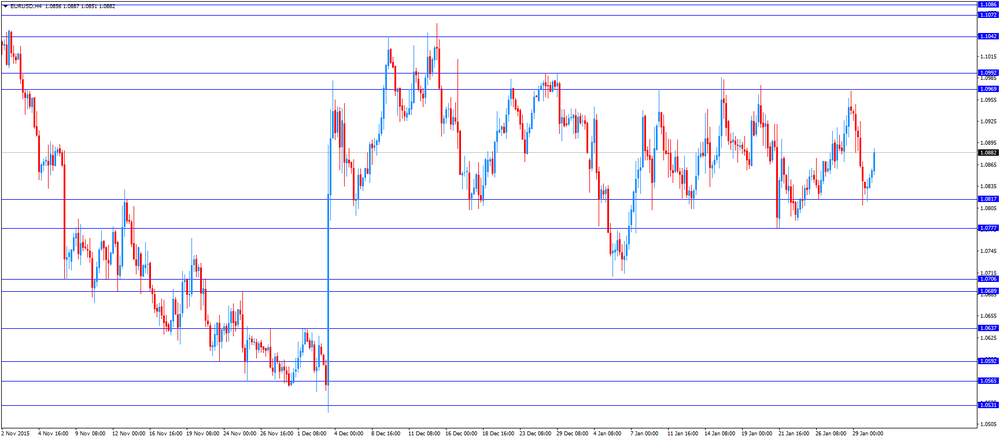Viewport: 1000px width, 440px height.
Task: Click the 1.0505 price scale value
Action: point(989,424)
